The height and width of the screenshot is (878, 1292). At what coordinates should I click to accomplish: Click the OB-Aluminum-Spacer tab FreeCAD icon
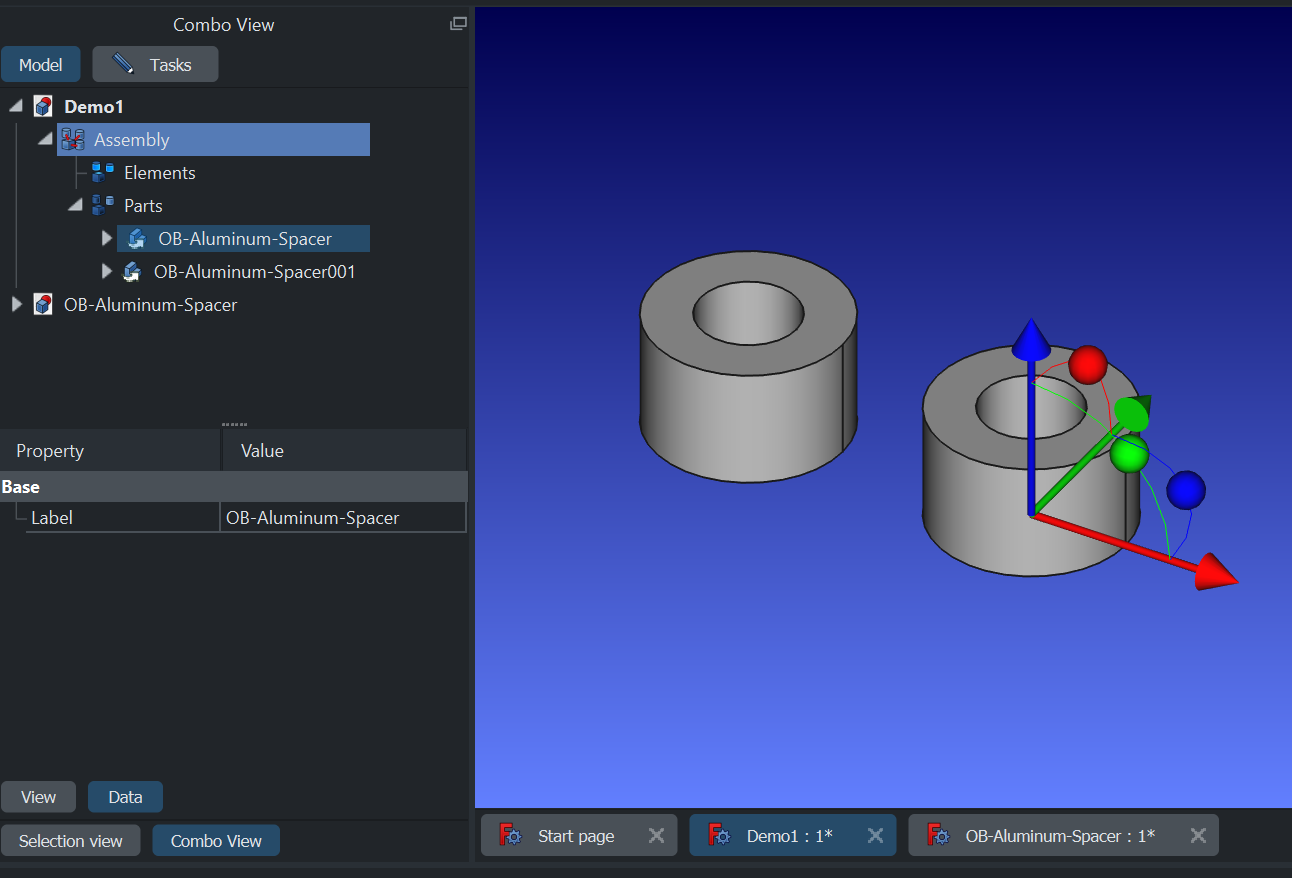click(938, 835)
